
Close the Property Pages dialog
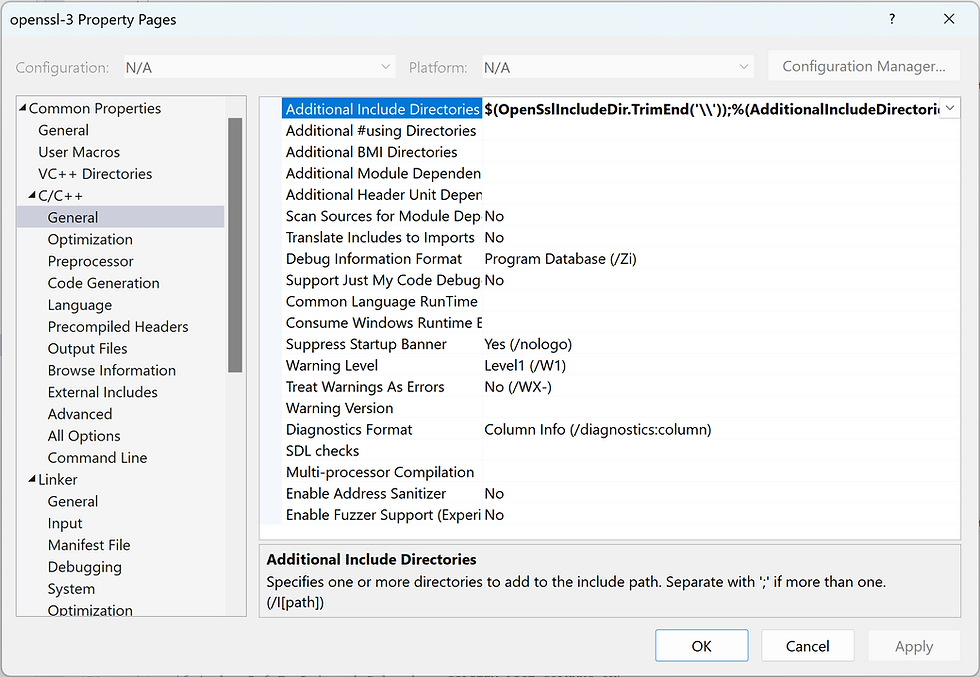pyautogui.click(x=949, y=19)
